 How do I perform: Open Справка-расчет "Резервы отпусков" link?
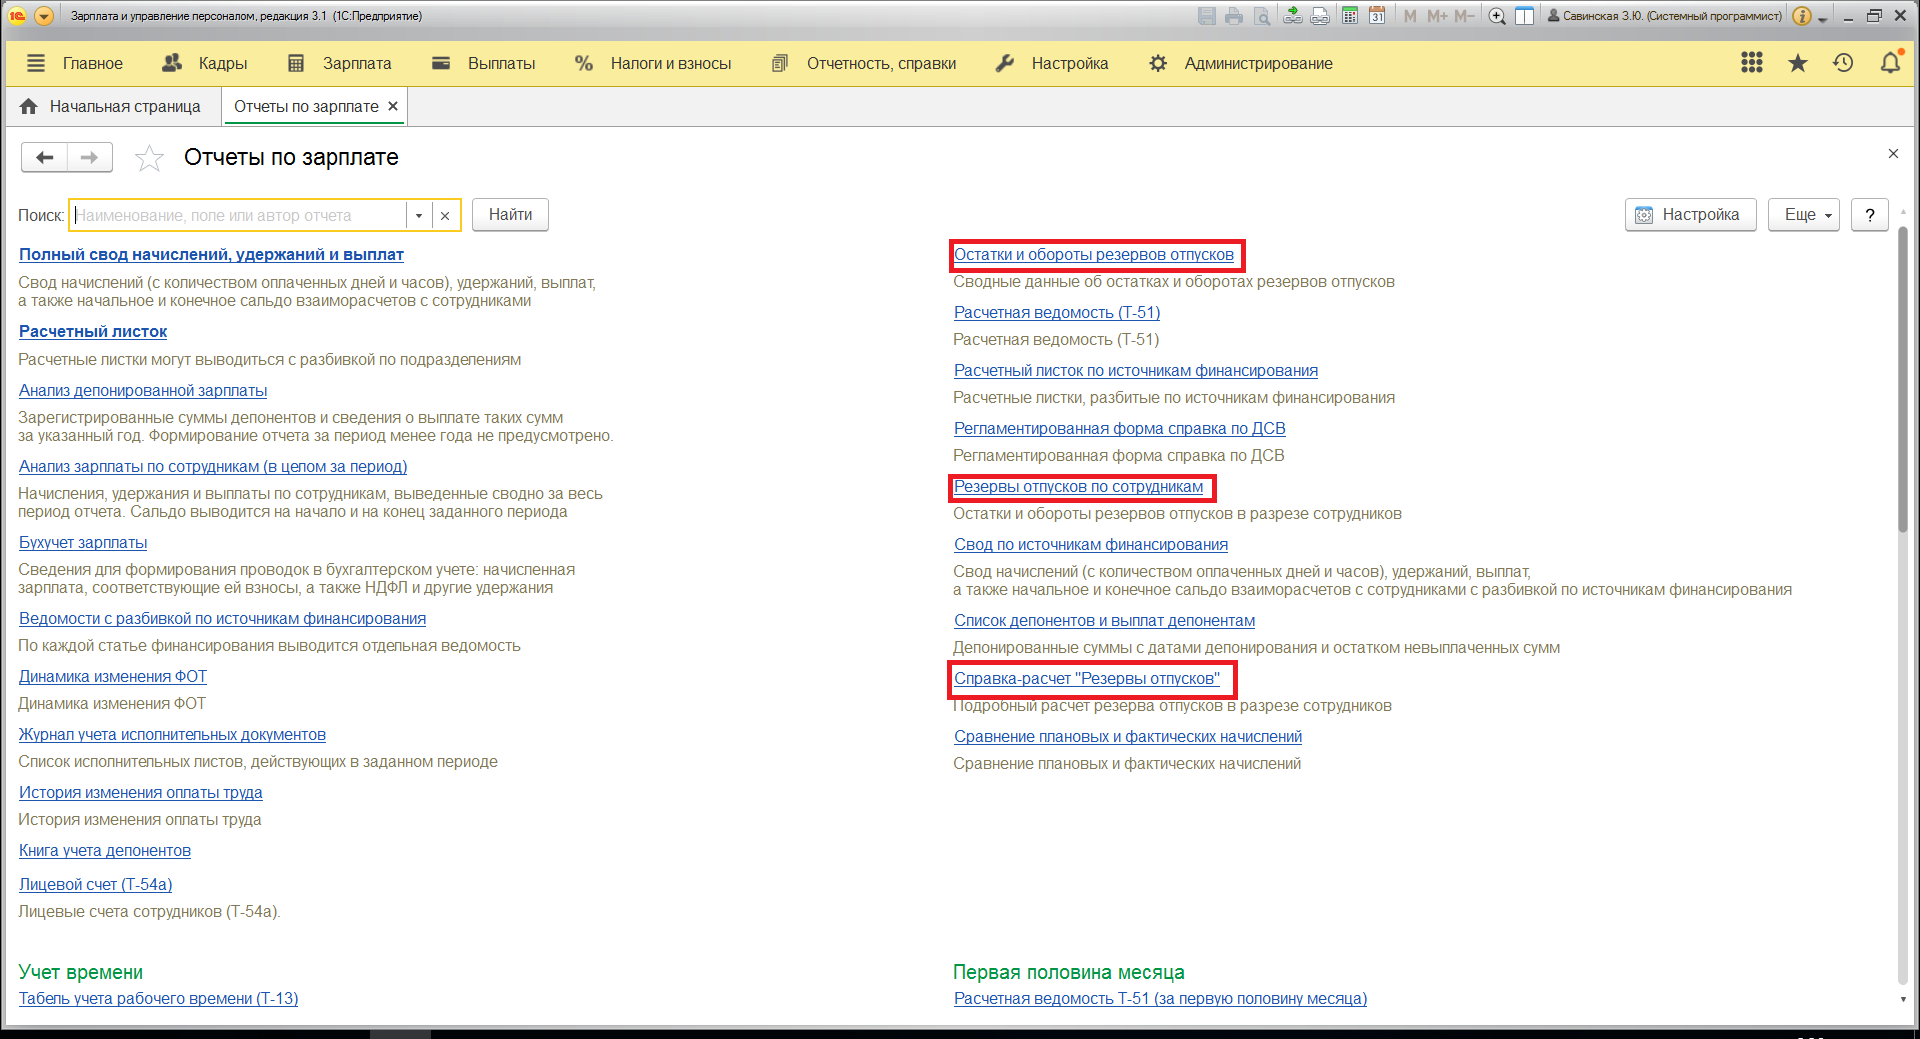pos(1086,678)
